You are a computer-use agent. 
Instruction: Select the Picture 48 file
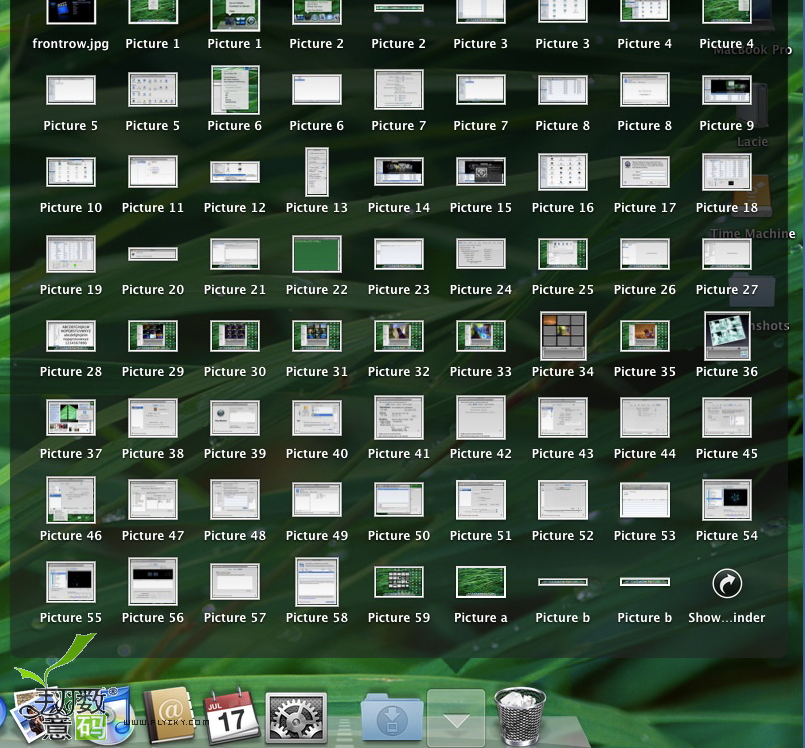coord(235,500)
